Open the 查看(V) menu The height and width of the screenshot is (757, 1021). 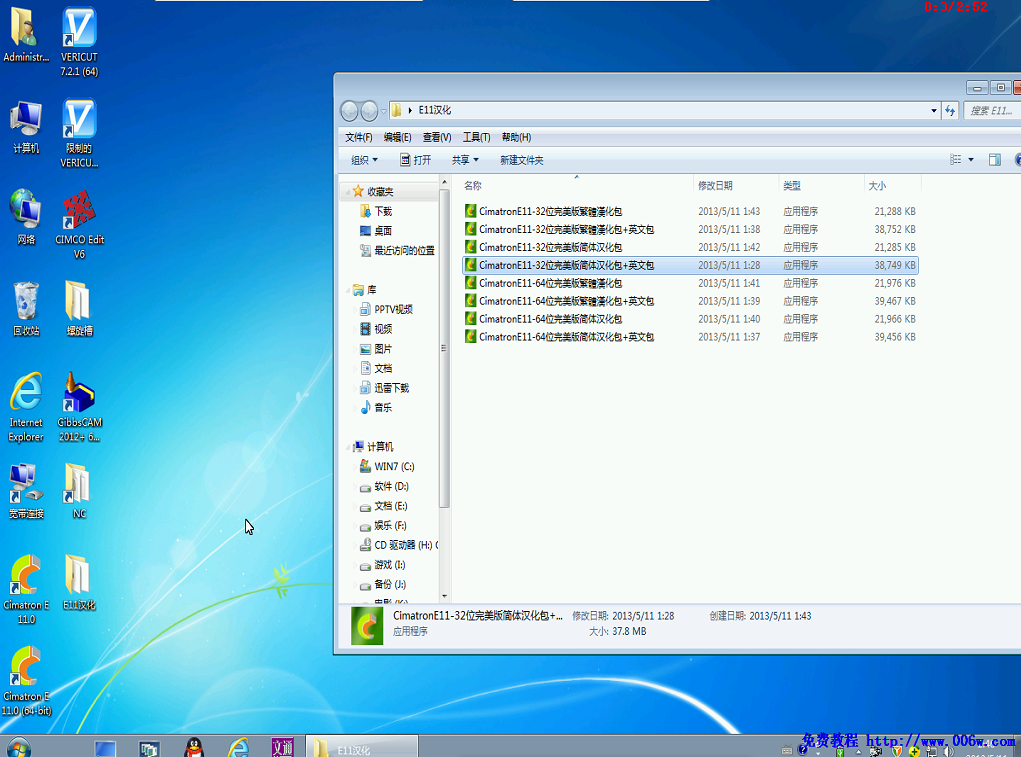coord(437,137)
